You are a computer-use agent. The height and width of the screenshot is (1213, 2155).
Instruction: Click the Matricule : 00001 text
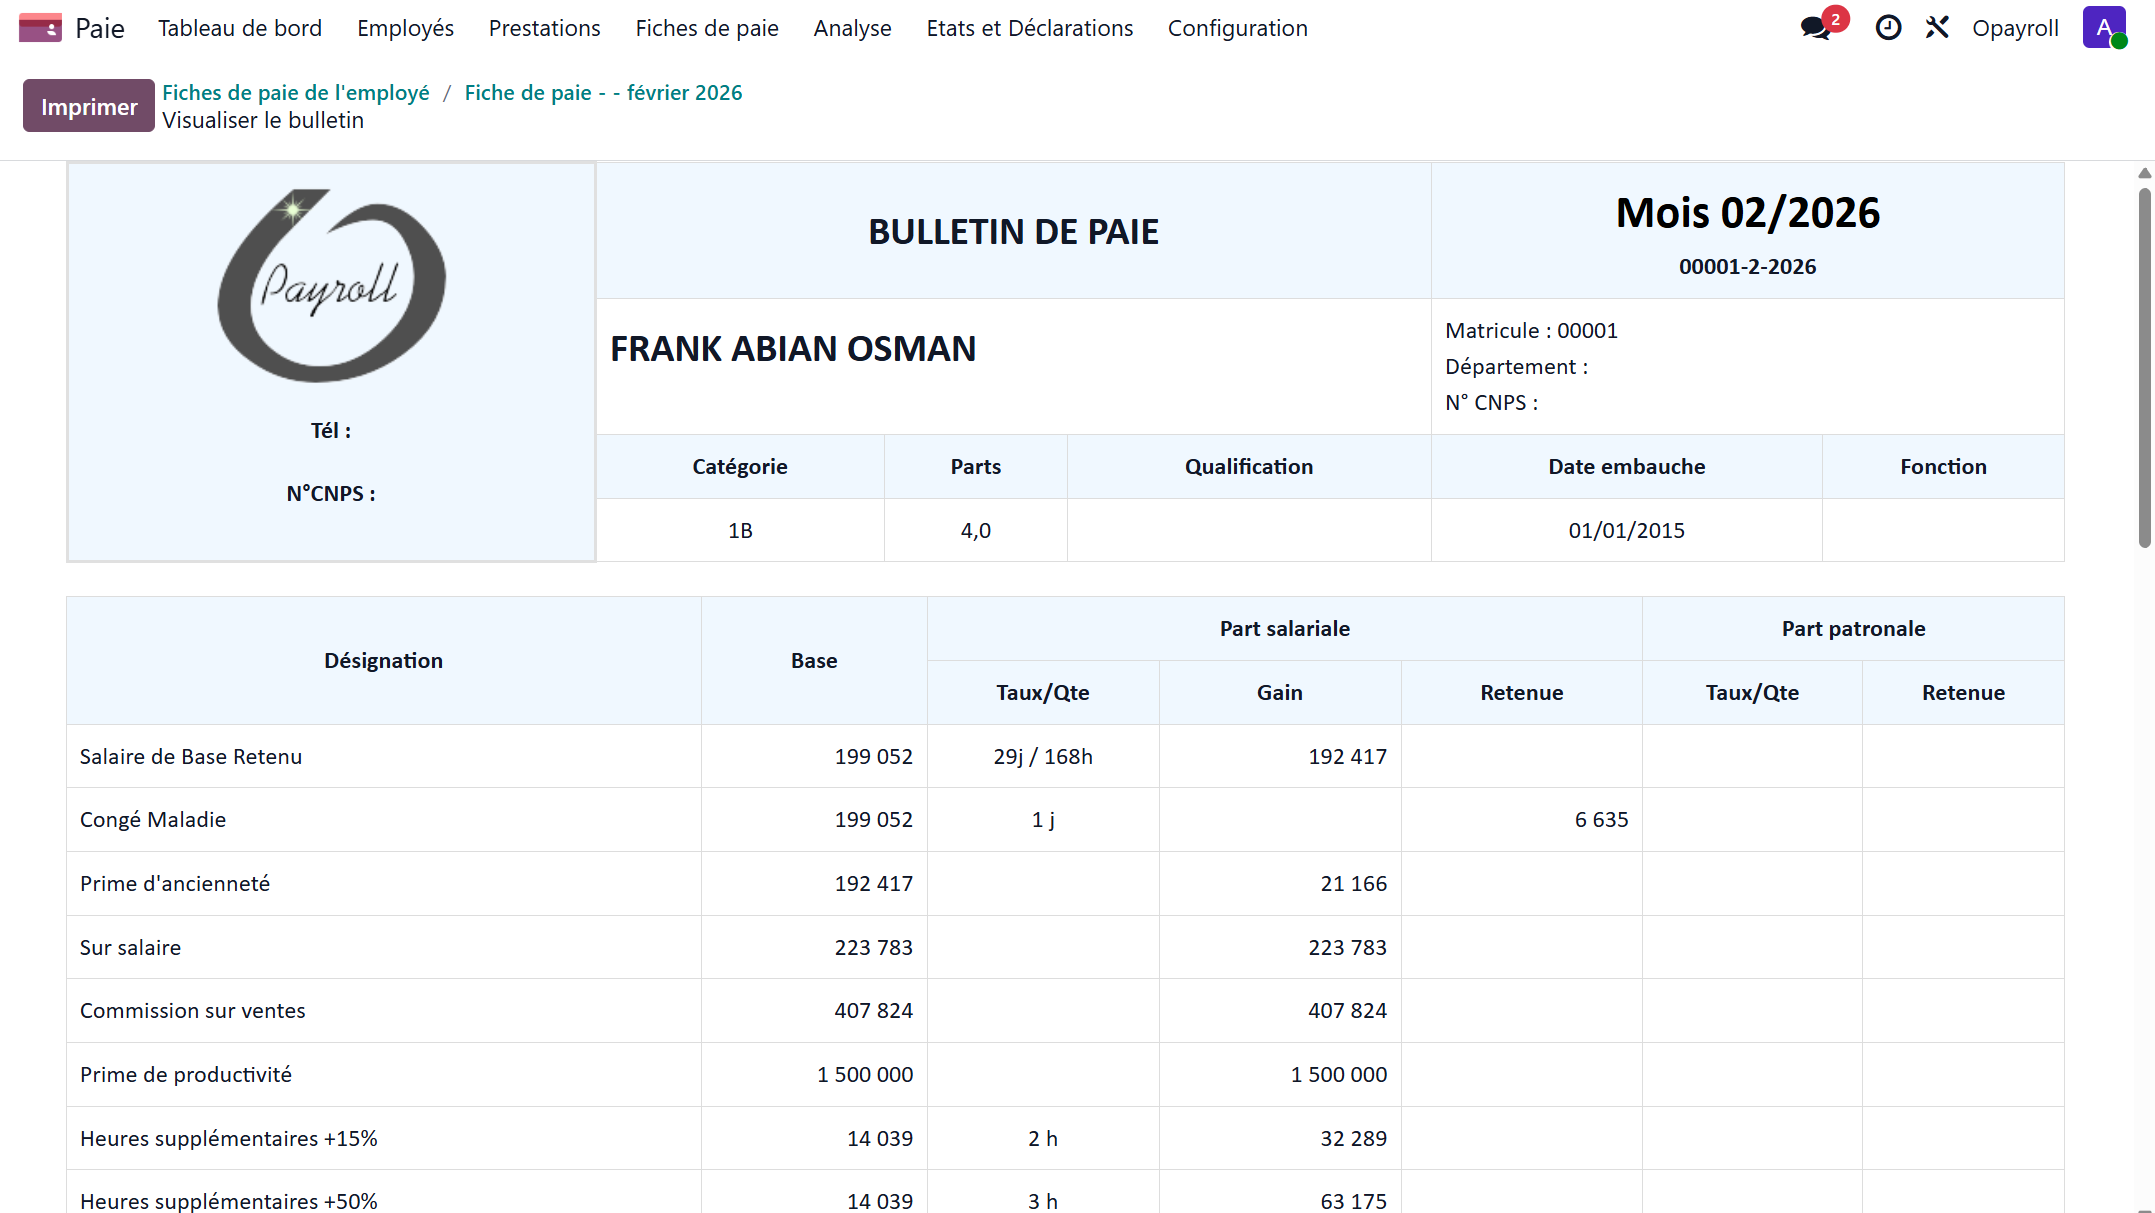(1531, 330)
